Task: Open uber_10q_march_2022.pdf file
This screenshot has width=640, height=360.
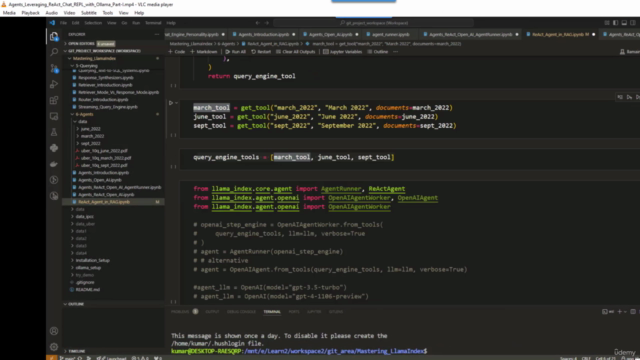Action: click(x=106, y=158)
